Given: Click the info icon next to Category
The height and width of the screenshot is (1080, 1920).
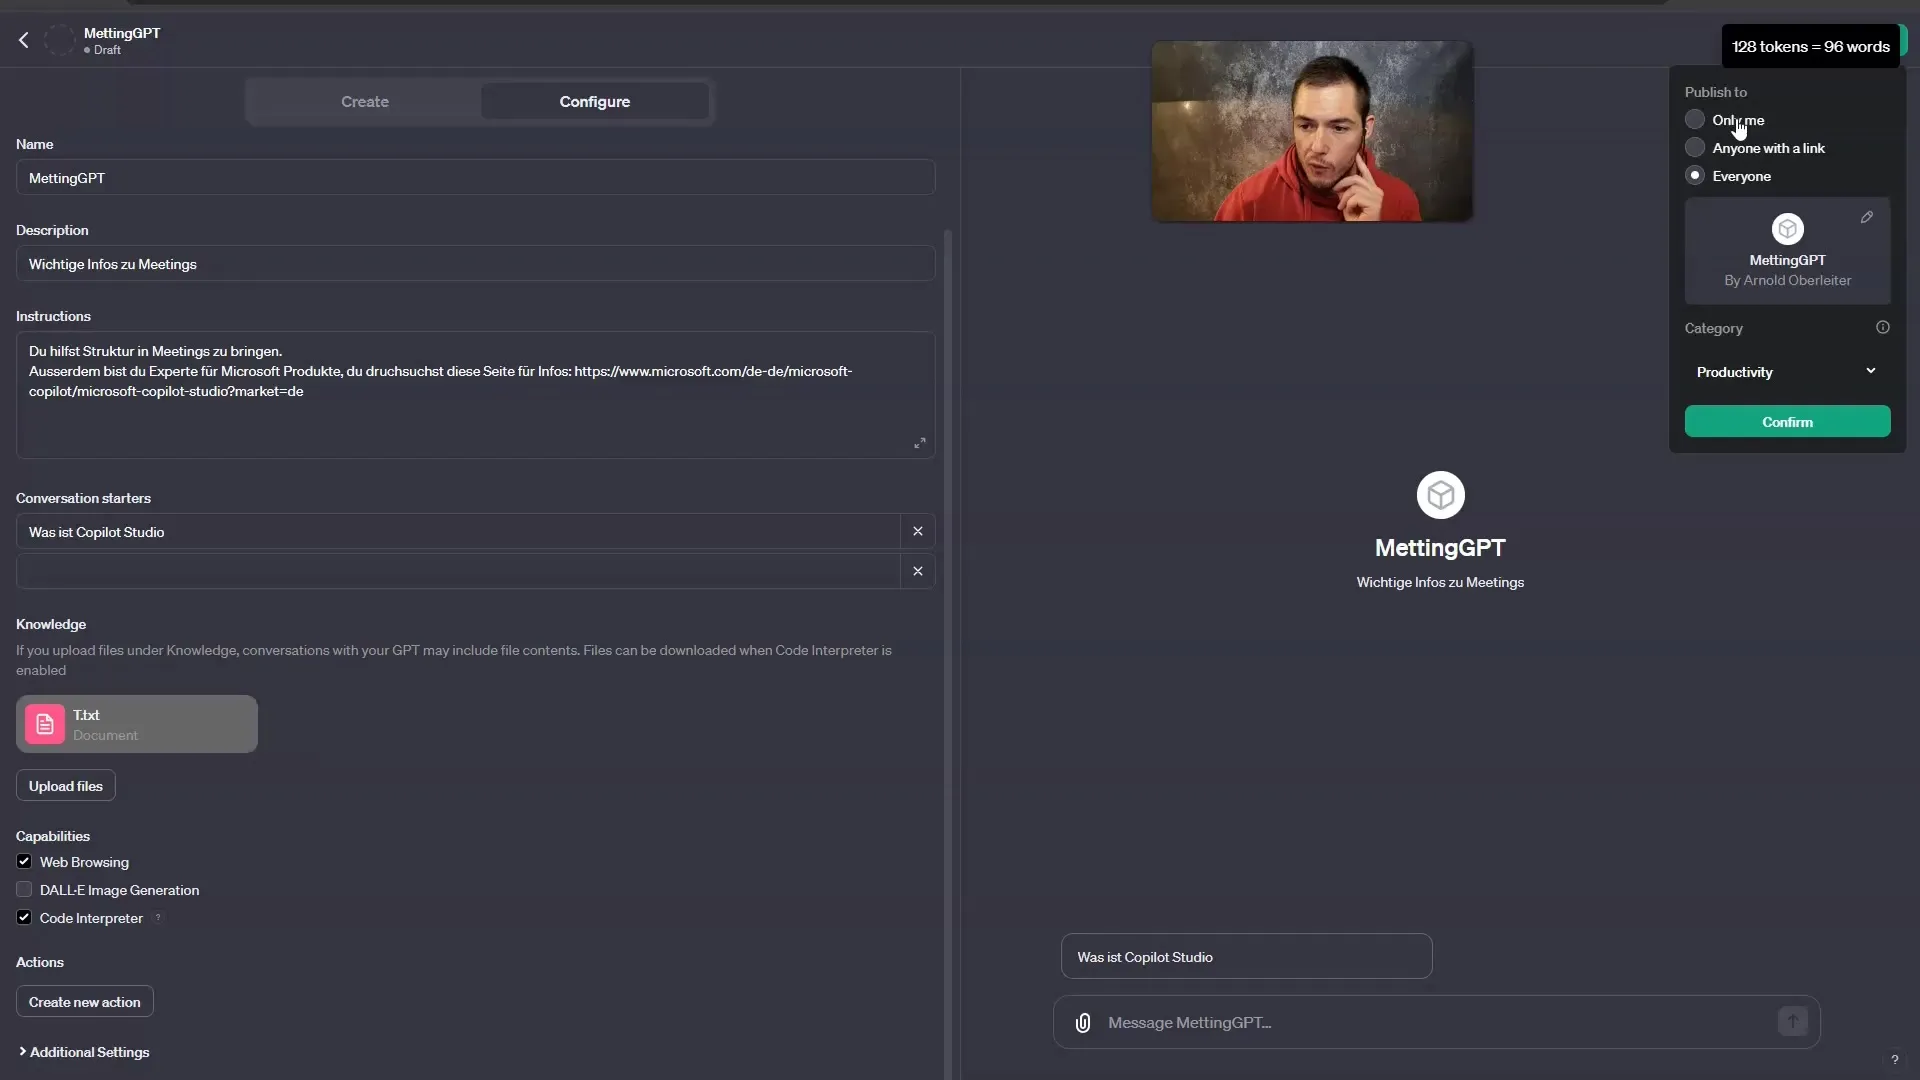Looking at the screenshot, I should [x=1883, y=327].
